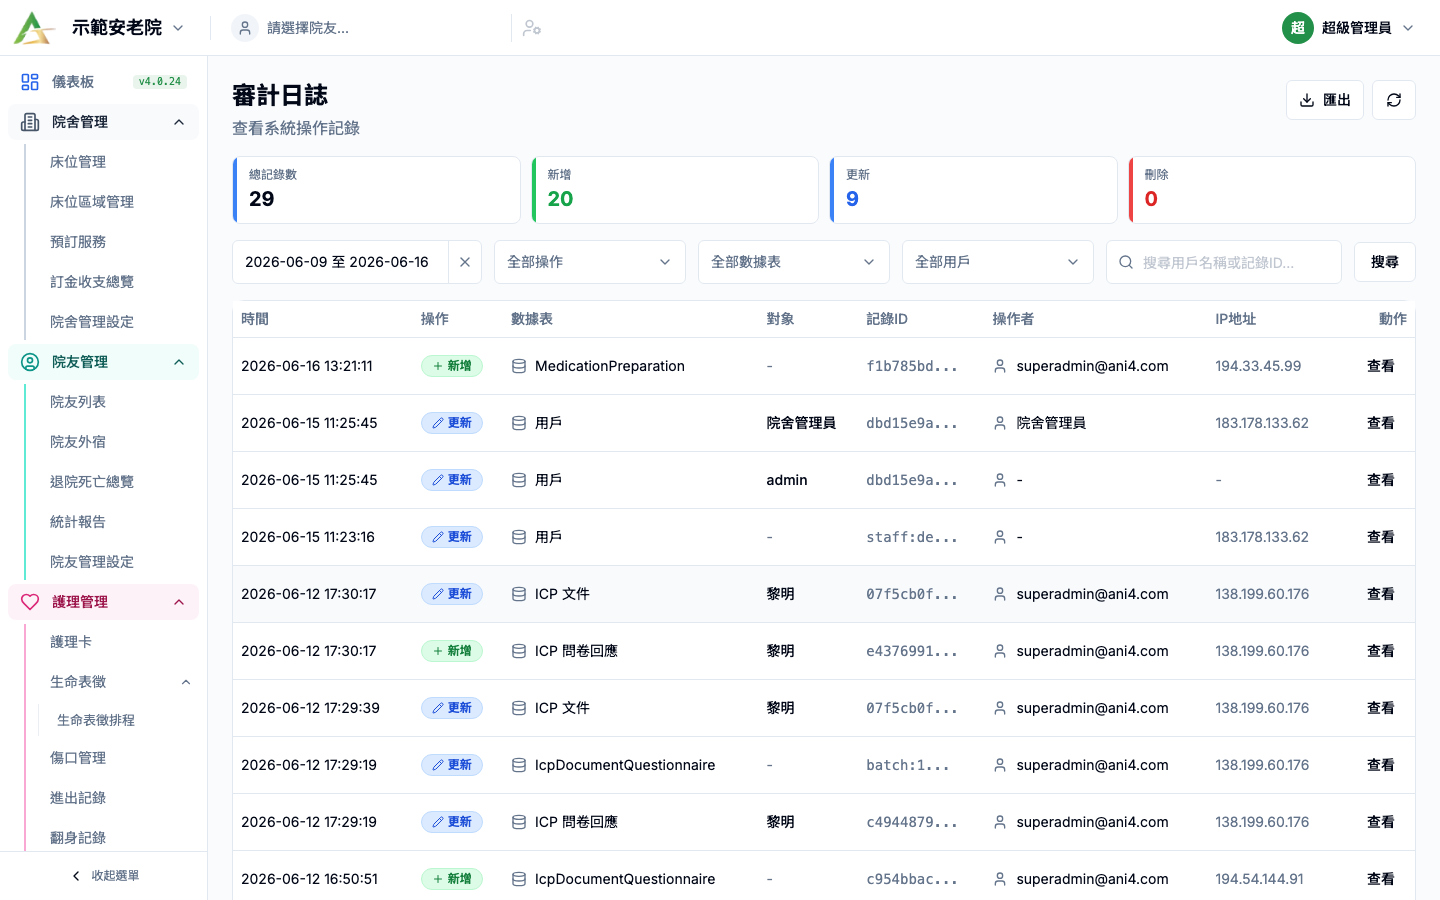Click the 院舍管理 building icon
Viewport: 1440px width, 900px height.
coord(30,122)
